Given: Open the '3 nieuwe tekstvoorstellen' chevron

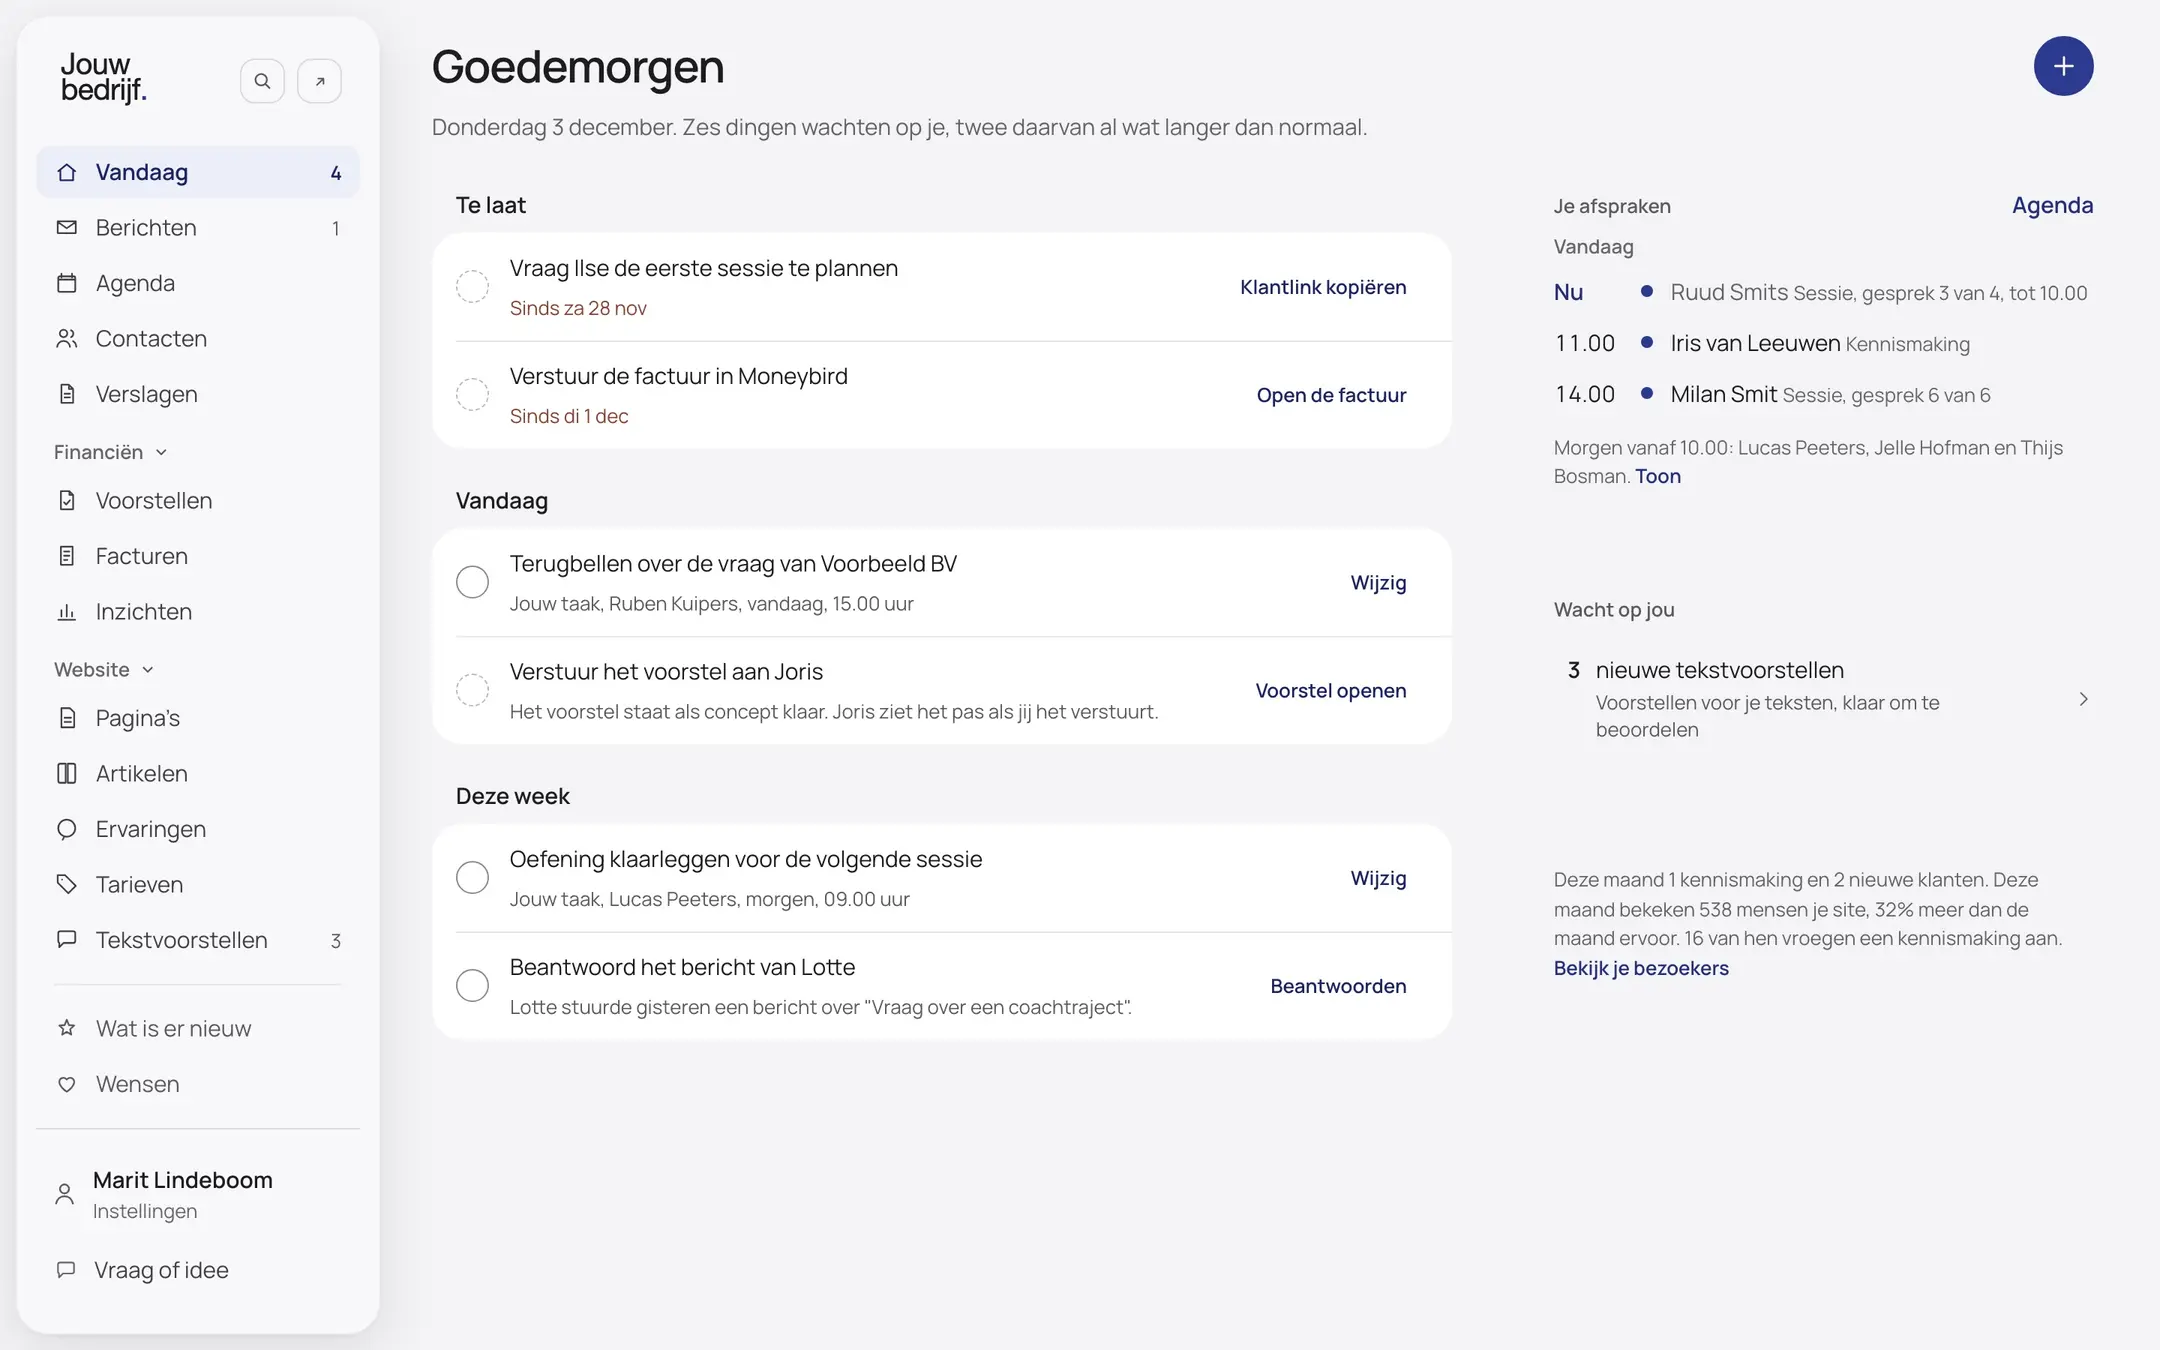Looking at the screenshot, I should tap(2083, 699).
